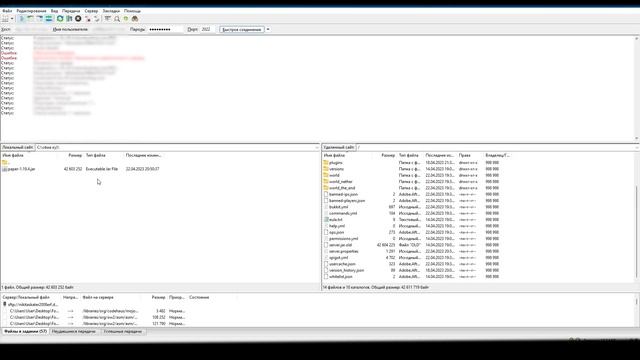The image size is (640, 360).
Task: Expand the Site Manager dropdown arrow
Action: (x=12, y=19)
